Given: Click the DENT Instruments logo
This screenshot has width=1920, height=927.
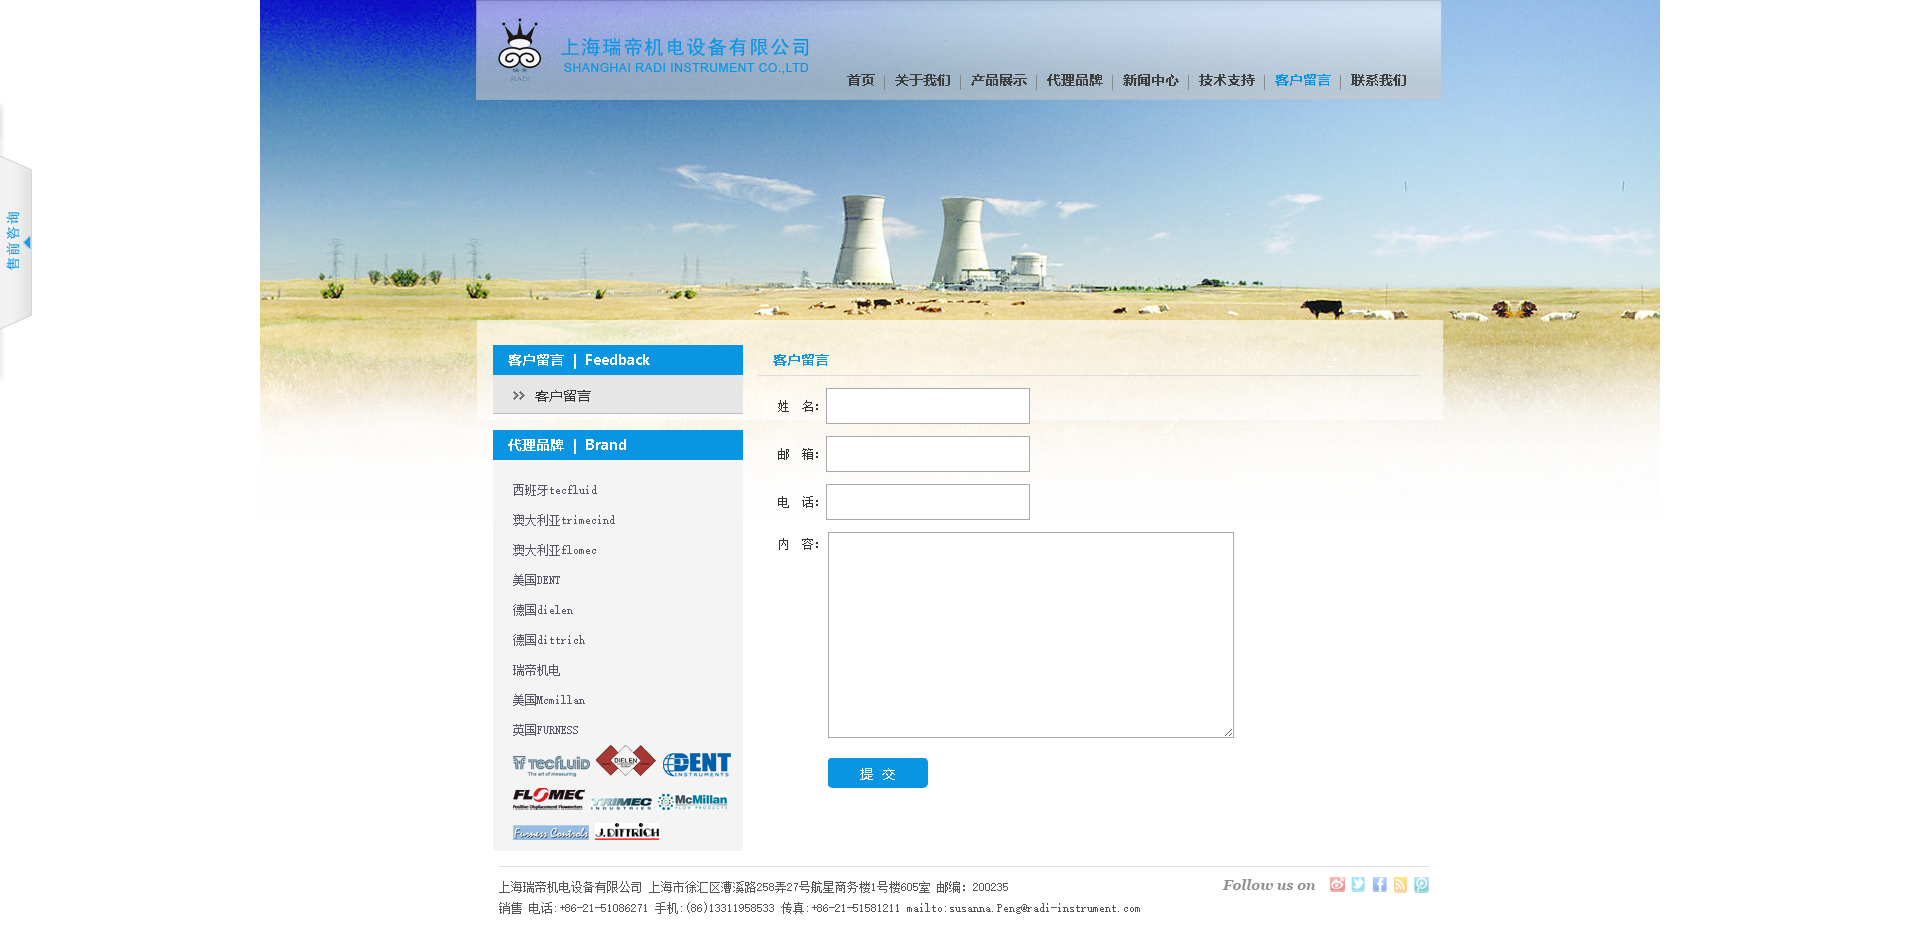Looking at the screenshot, I should (697, 765).
